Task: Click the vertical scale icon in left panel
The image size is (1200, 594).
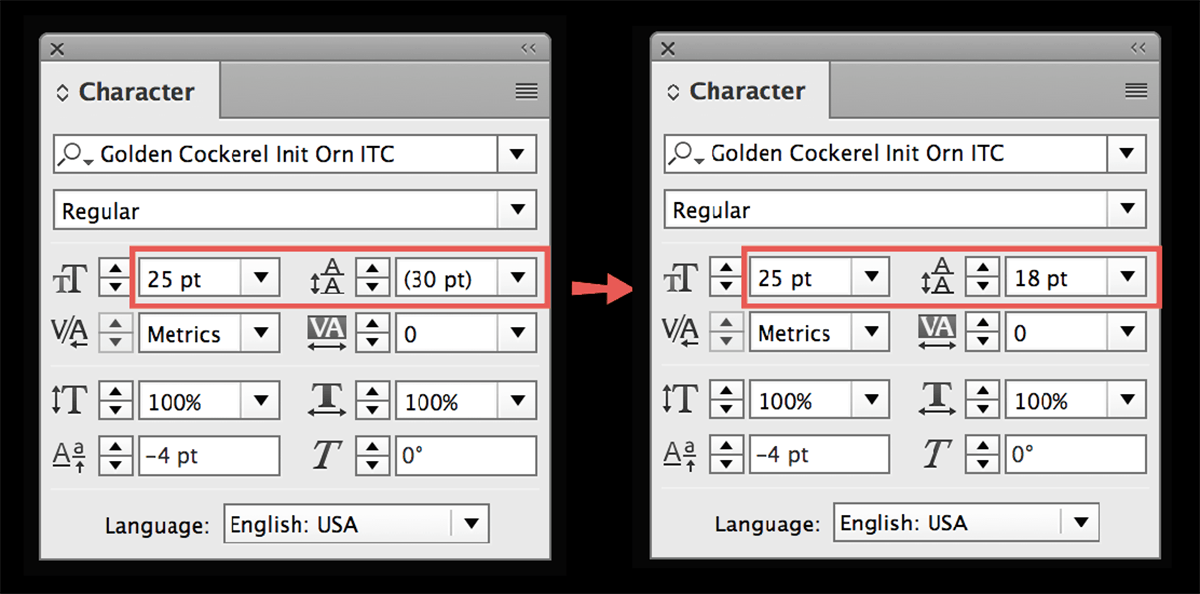Action: [x=70, y=402]
